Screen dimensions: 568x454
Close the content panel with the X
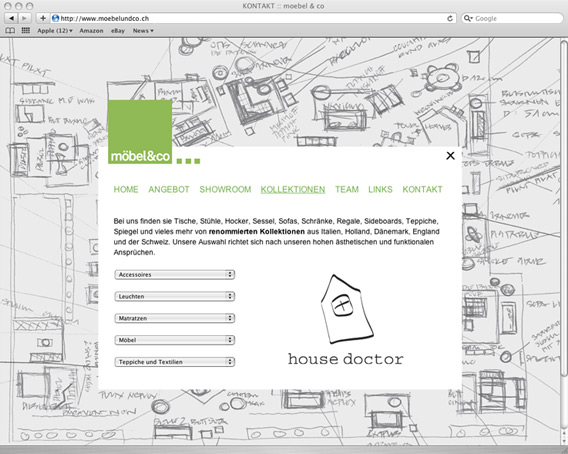tap(450, 155)
